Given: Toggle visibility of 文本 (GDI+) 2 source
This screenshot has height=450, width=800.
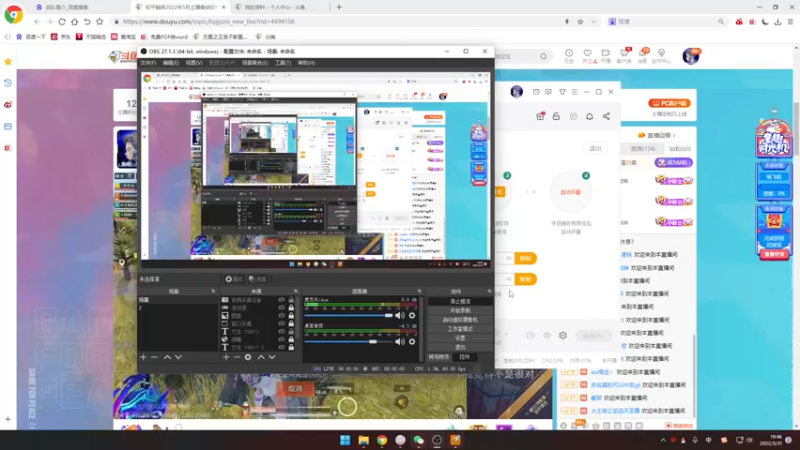Looking at the screenshot, I should [281, 347].
